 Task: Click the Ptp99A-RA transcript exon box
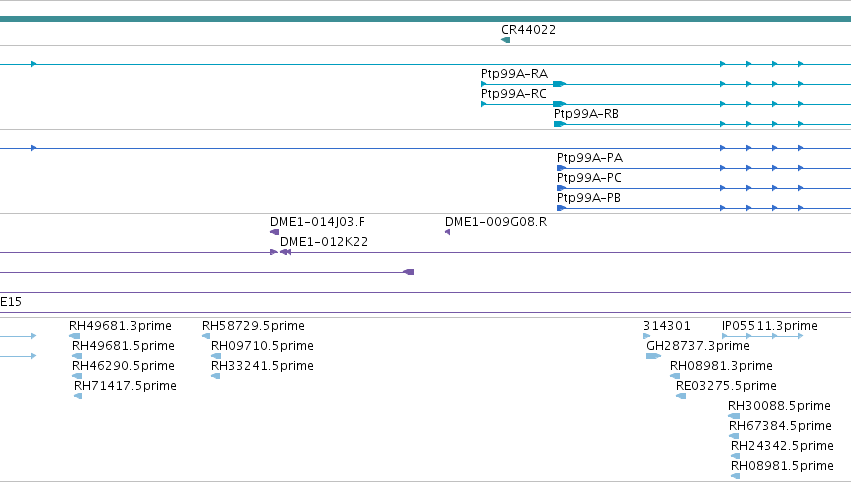click(560, 84)
